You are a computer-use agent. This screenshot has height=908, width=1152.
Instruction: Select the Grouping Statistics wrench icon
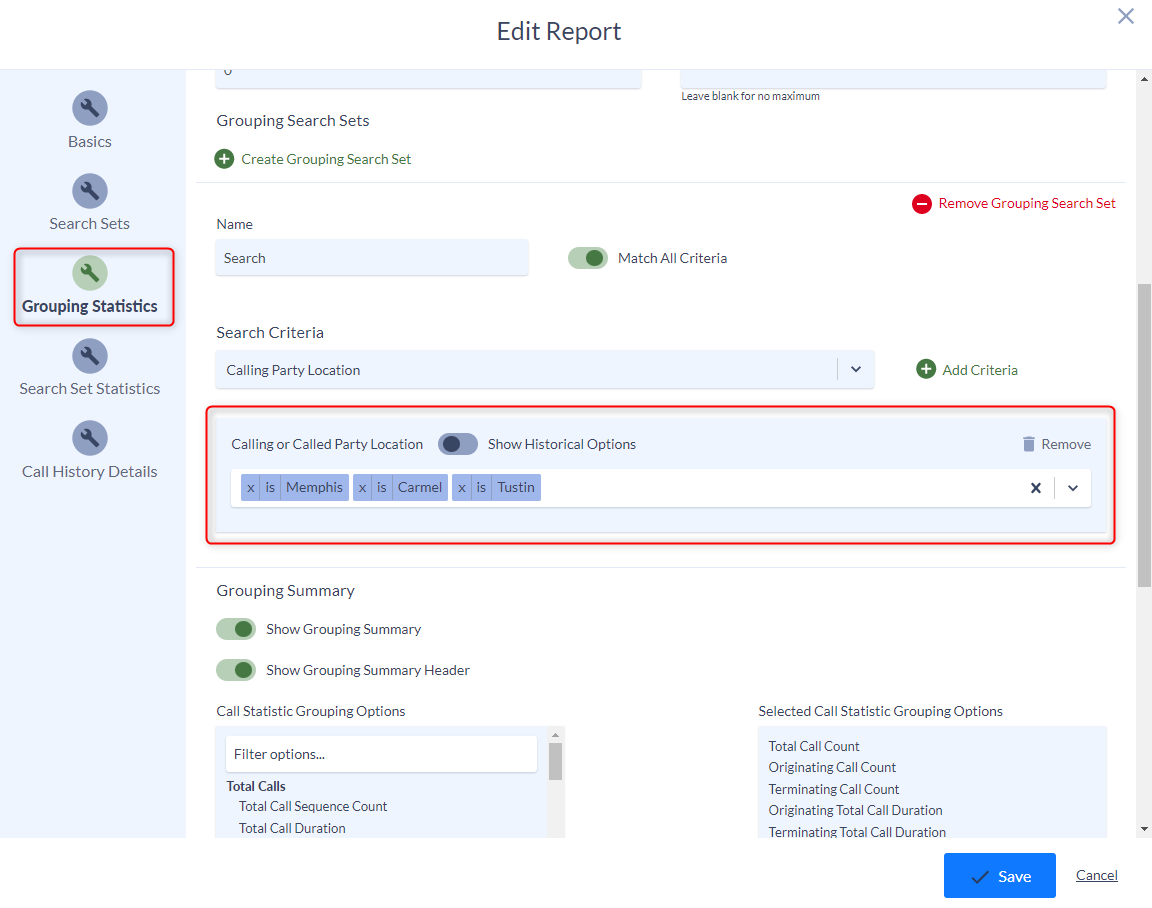[x=89, y=271]
